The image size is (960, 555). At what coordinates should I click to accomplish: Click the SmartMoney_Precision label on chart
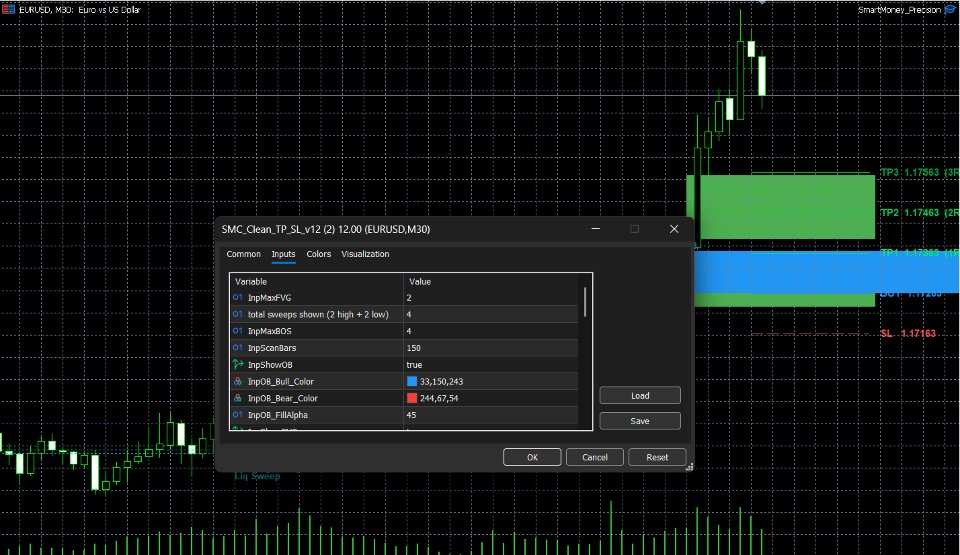(x=899, y=10)
